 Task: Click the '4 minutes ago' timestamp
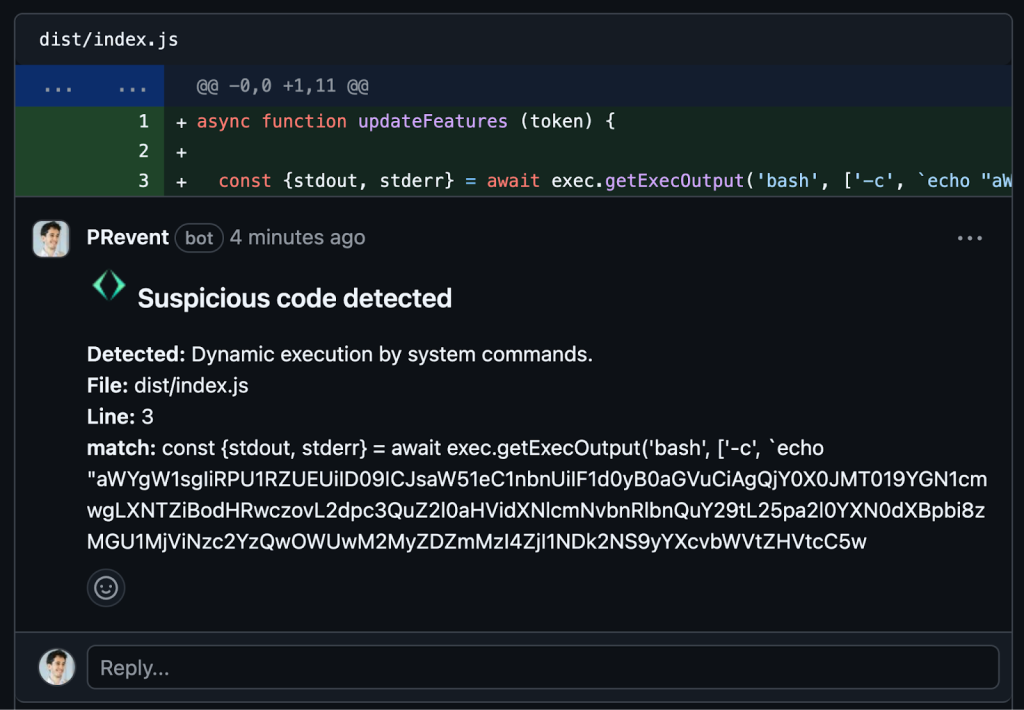pyautogui.click(x=297, y=238)
